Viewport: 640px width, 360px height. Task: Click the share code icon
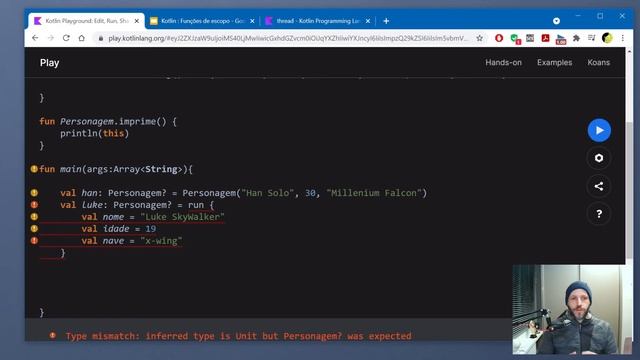599,186
